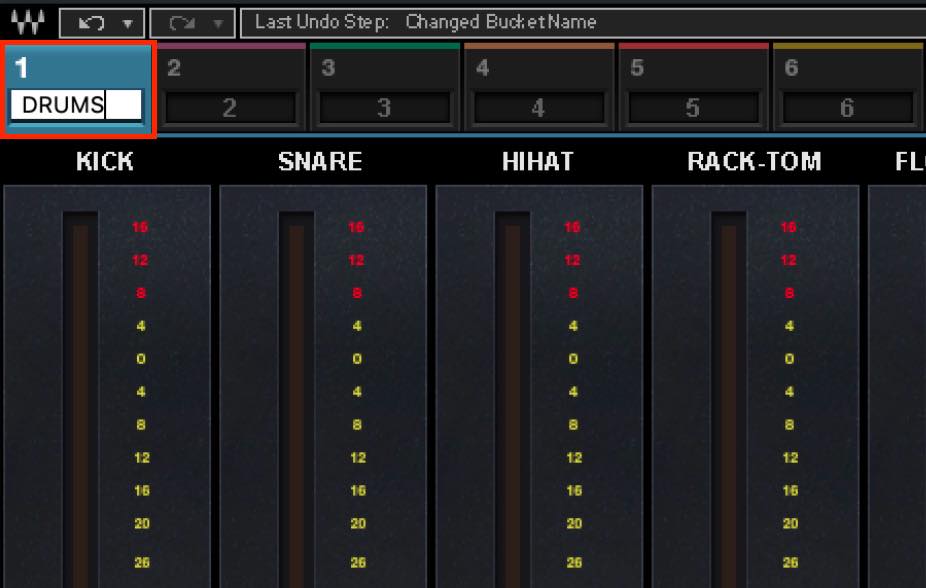The width and height of the screenshot is (926, 588).
Task: Click the redo arrow button
Action: pyautogui.click(x=182, y=24)
